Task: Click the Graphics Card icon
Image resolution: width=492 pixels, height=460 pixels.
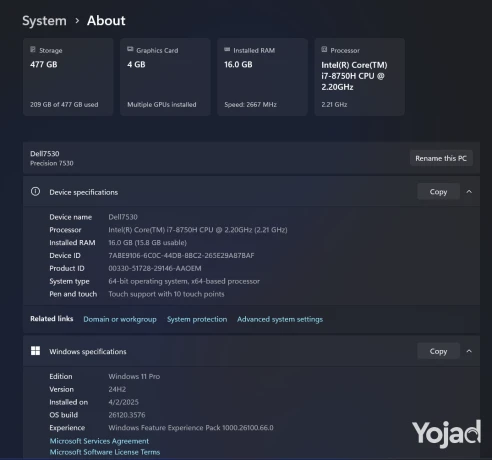Action: pos(130,50)
